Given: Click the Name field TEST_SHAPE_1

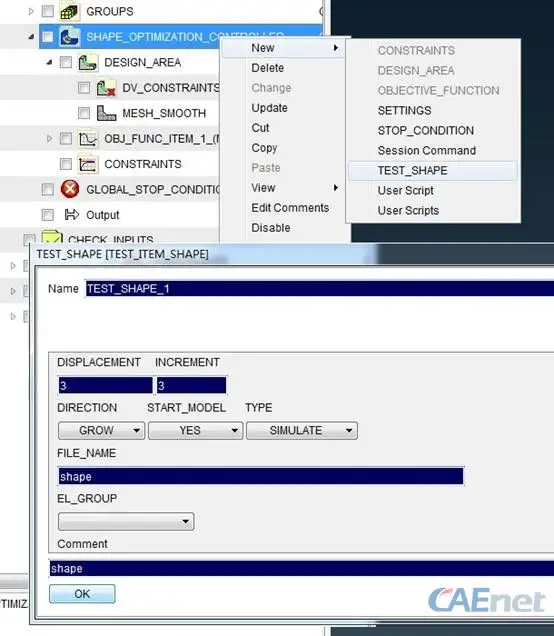Looking at the screenshot, I should (x=320, y=289).
